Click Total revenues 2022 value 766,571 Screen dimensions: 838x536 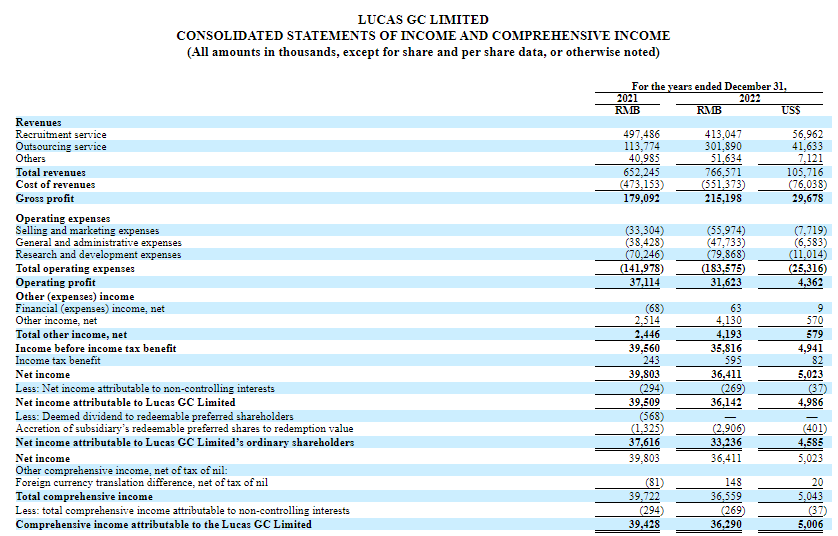point(723,173)
